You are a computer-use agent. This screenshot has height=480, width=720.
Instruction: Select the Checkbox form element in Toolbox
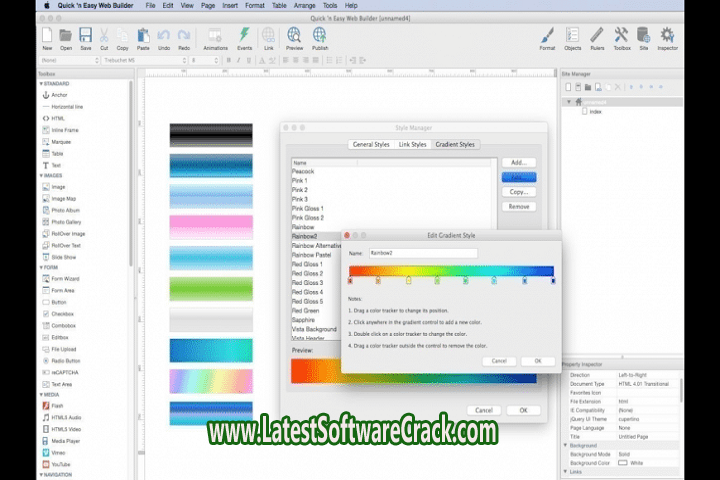tap(65, 313)
